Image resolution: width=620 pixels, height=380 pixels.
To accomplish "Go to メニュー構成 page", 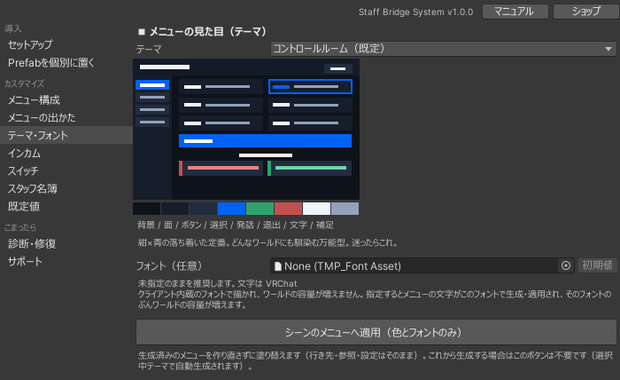I will pos(34,100).
